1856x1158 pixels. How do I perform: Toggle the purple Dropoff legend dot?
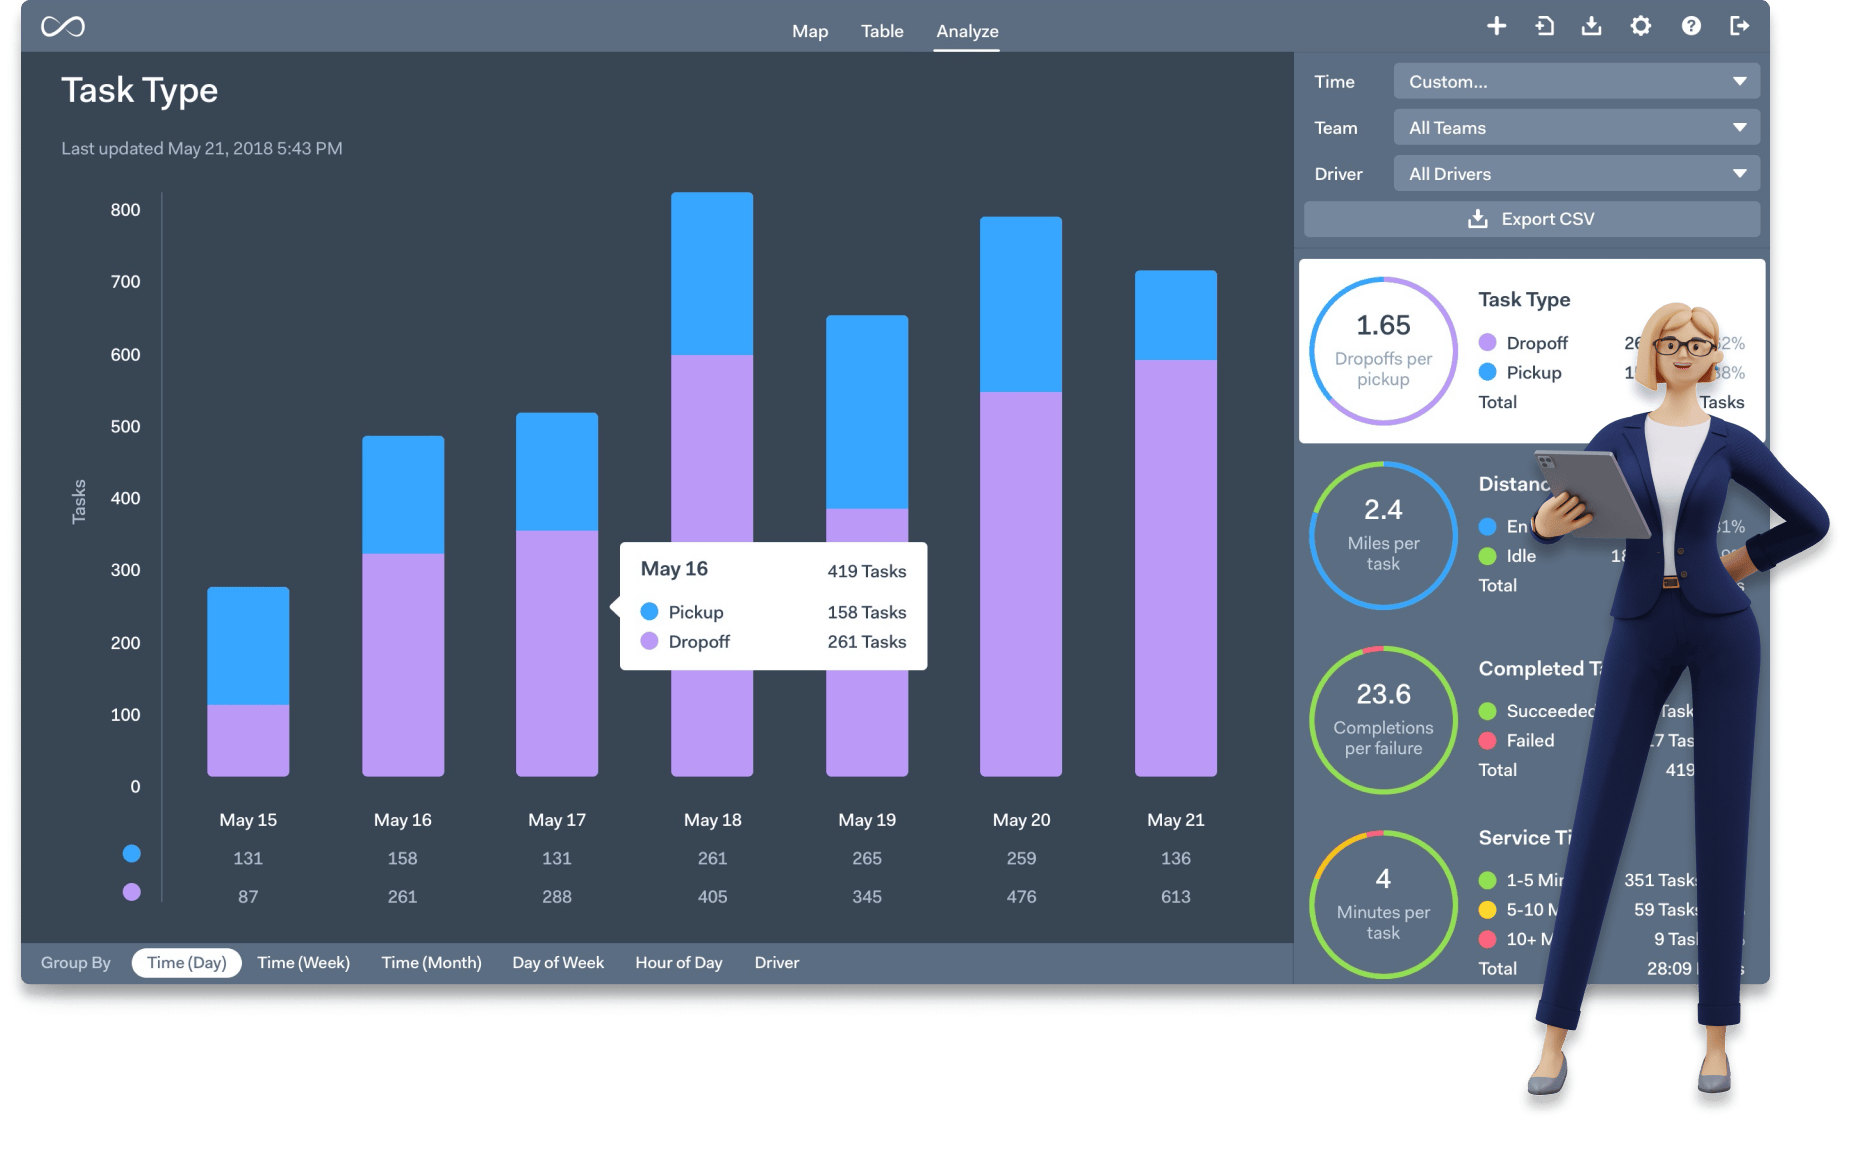click(132, 892)
